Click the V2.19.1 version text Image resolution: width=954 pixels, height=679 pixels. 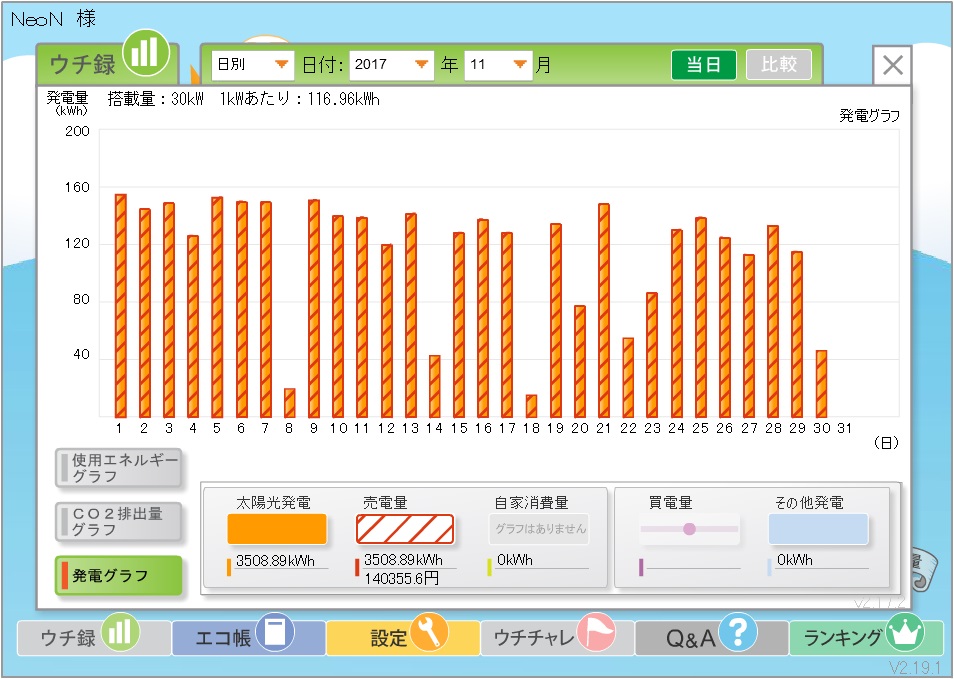[914, 667]
